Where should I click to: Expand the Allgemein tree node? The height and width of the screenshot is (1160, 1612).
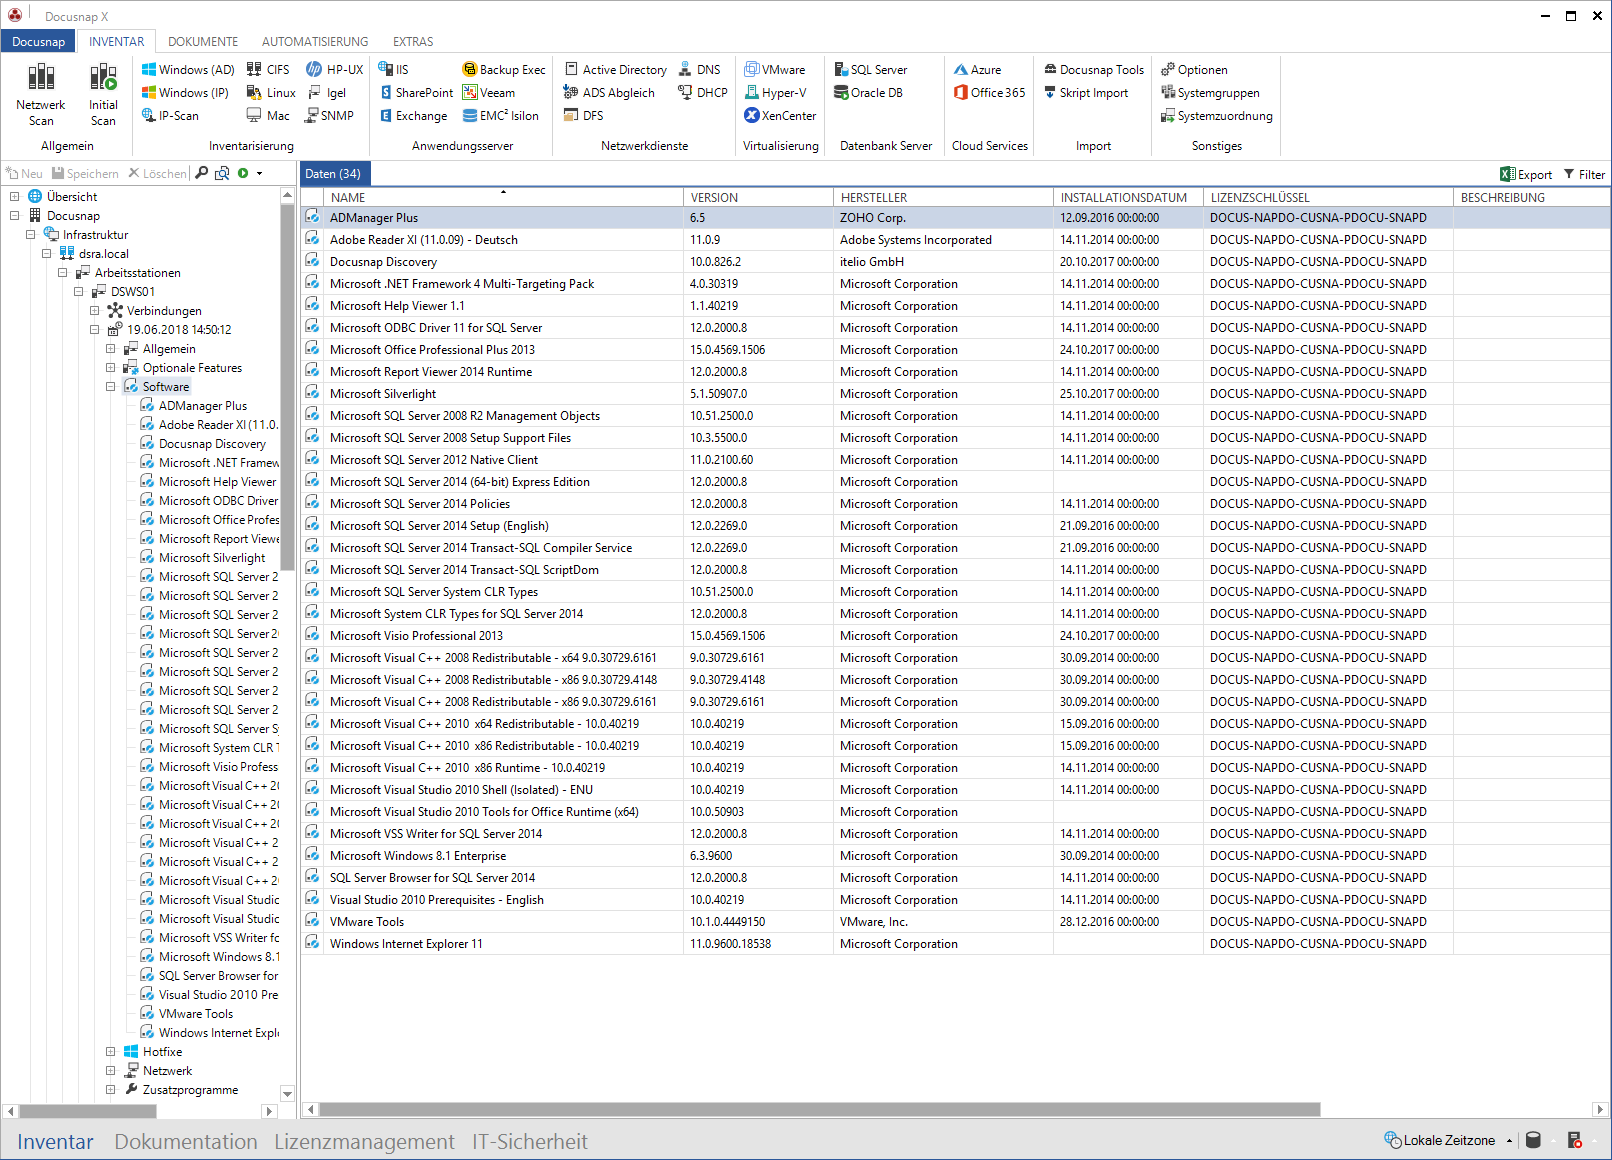tap(111, 349)
